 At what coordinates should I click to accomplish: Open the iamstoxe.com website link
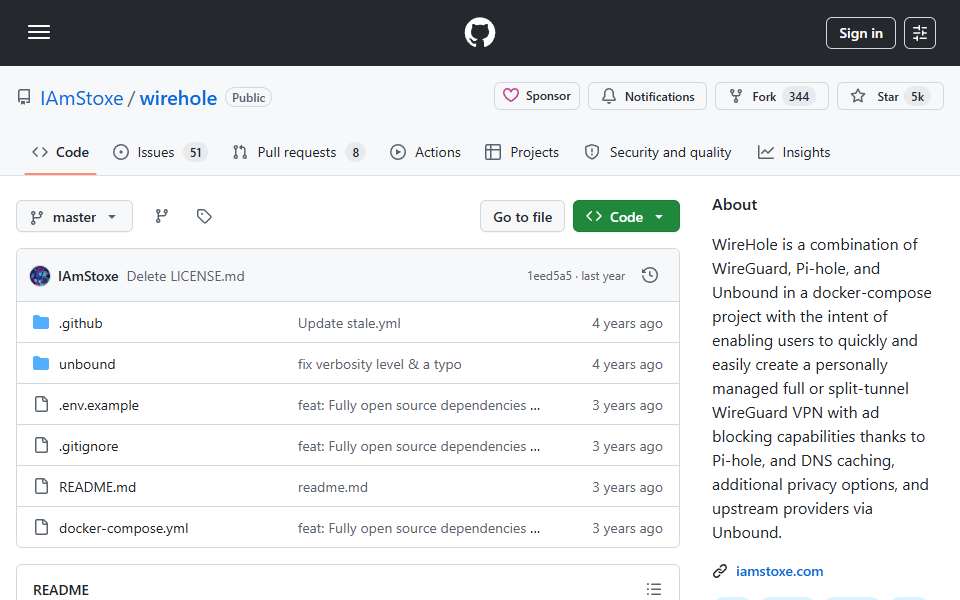(779, 571)
